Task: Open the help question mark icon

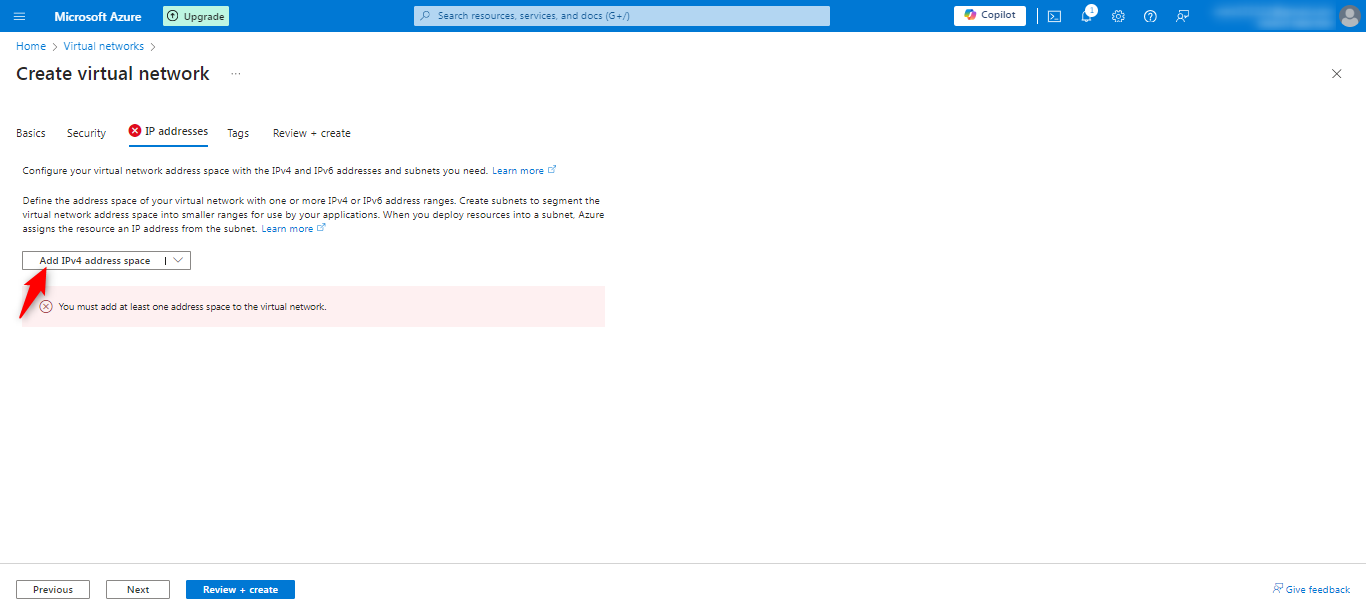Action: pyautogui.click(x=1150, y=16)
